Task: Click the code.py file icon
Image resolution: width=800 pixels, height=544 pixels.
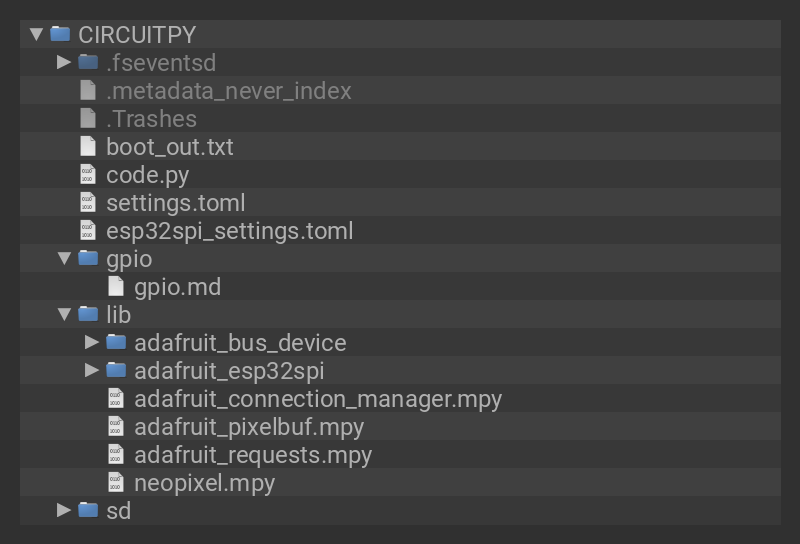Action: click(88, 175)
